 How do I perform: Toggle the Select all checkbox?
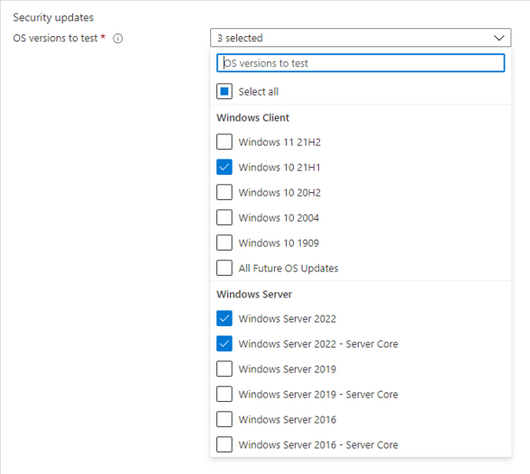(x=224, y=91)
